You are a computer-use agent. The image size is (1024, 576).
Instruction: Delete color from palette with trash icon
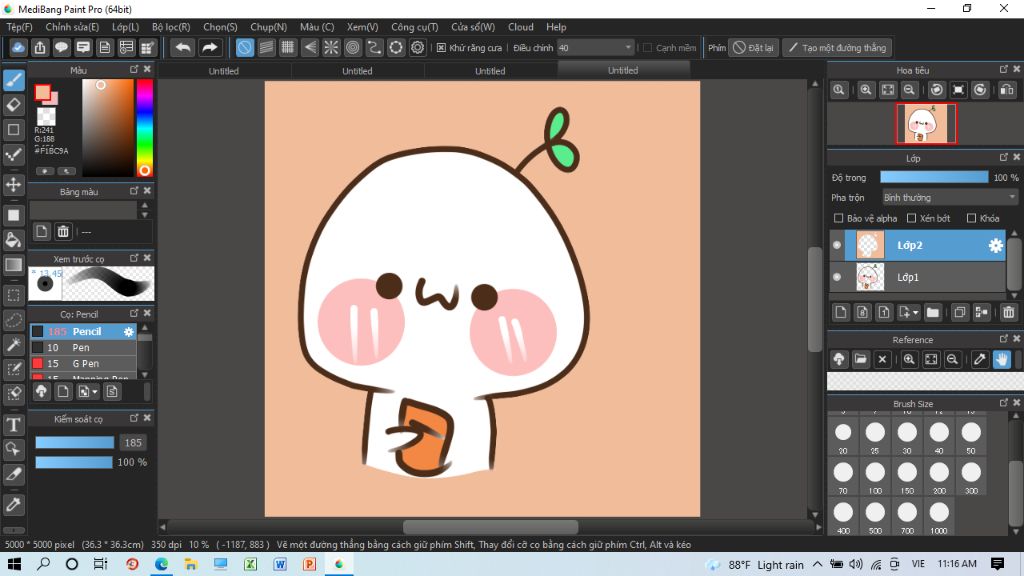[x=63, y=231]
